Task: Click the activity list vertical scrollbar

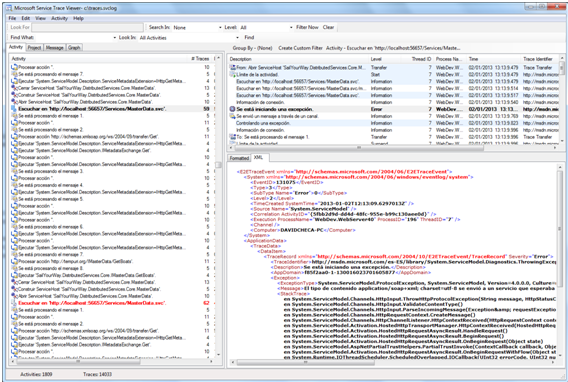Action: 218,206
